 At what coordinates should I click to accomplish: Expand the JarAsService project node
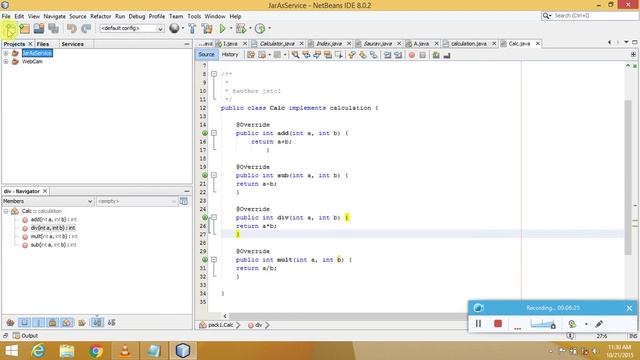pos(6,53)
